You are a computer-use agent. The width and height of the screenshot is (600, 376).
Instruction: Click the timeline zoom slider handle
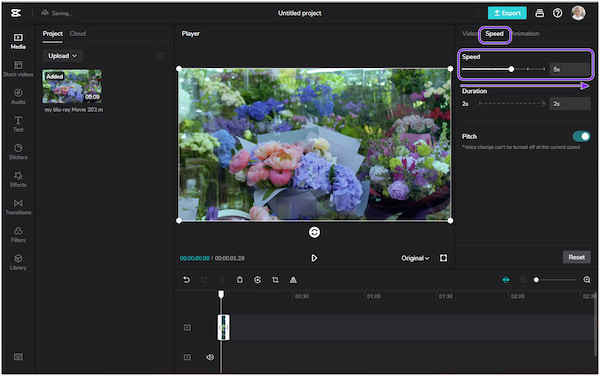pos(536,280)
